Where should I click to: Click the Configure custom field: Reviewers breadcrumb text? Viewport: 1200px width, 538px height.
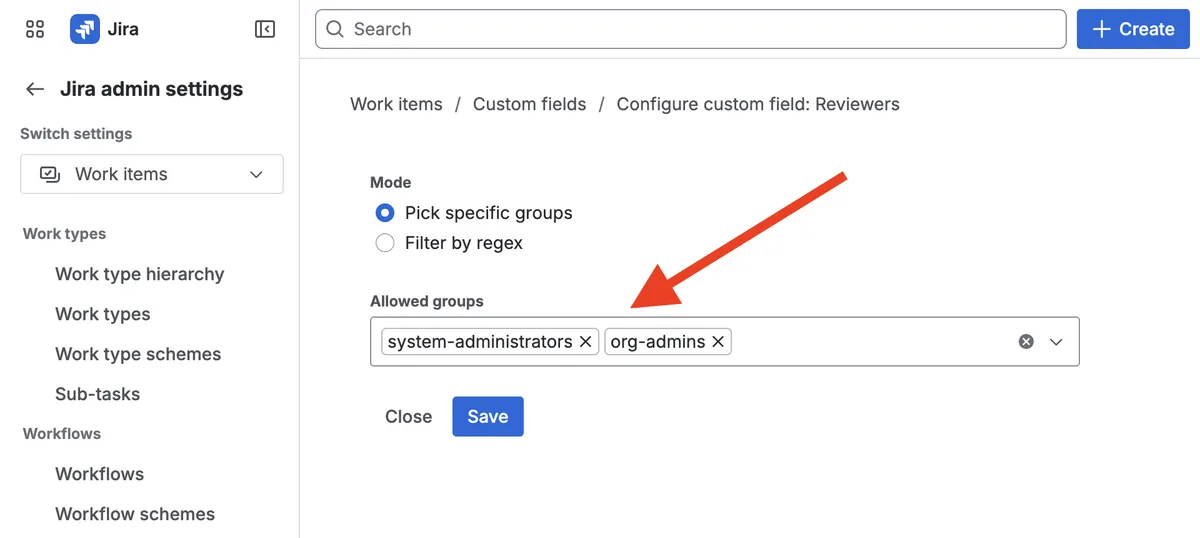[758, 104]
